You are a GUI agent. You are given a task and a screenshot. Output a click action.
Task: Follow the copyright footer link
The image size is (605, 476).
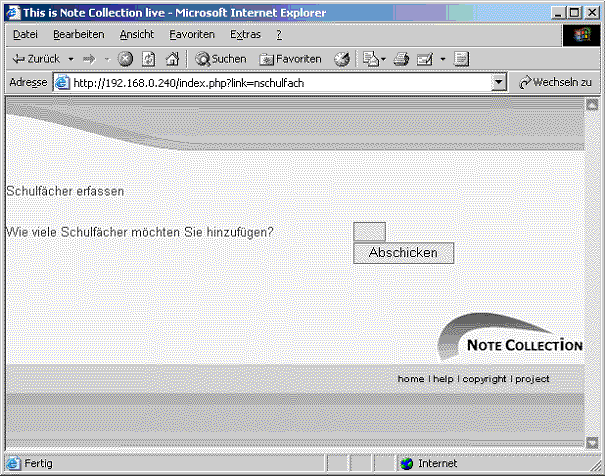pos(484,379)
